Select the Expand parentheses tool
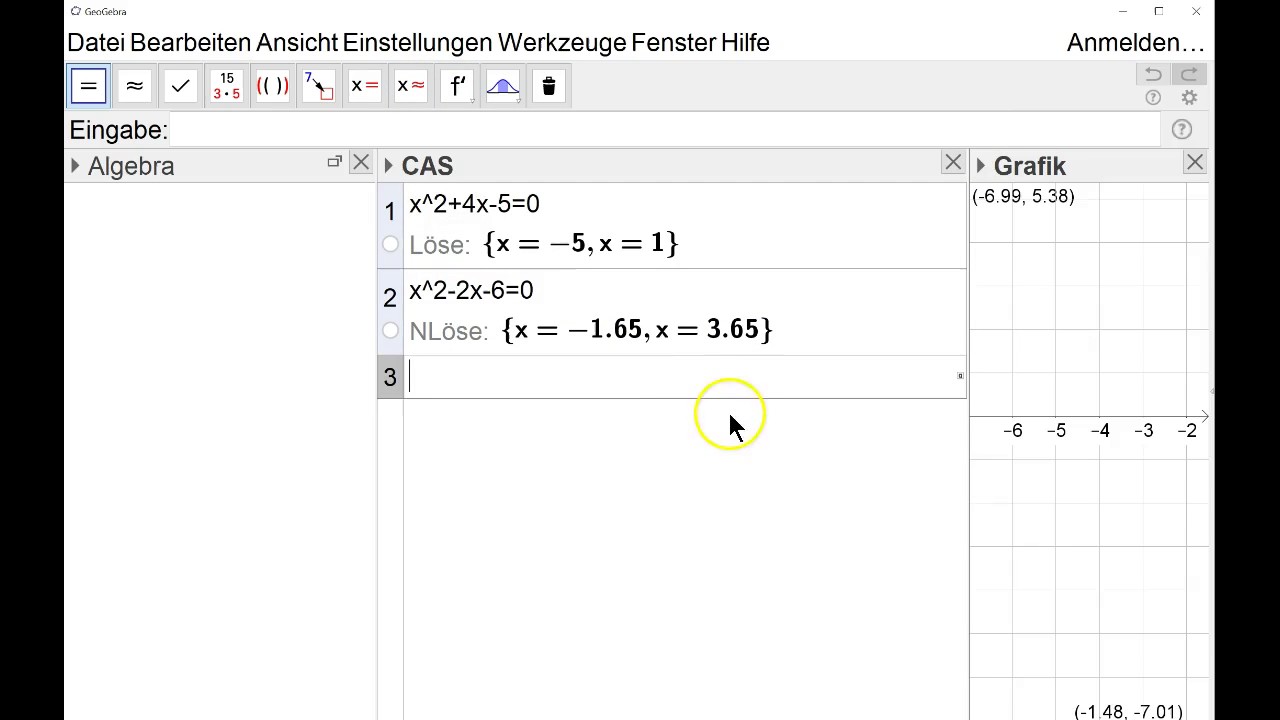Image resolution: width=1280 pixels, height=720 pixels. (272, 87)
